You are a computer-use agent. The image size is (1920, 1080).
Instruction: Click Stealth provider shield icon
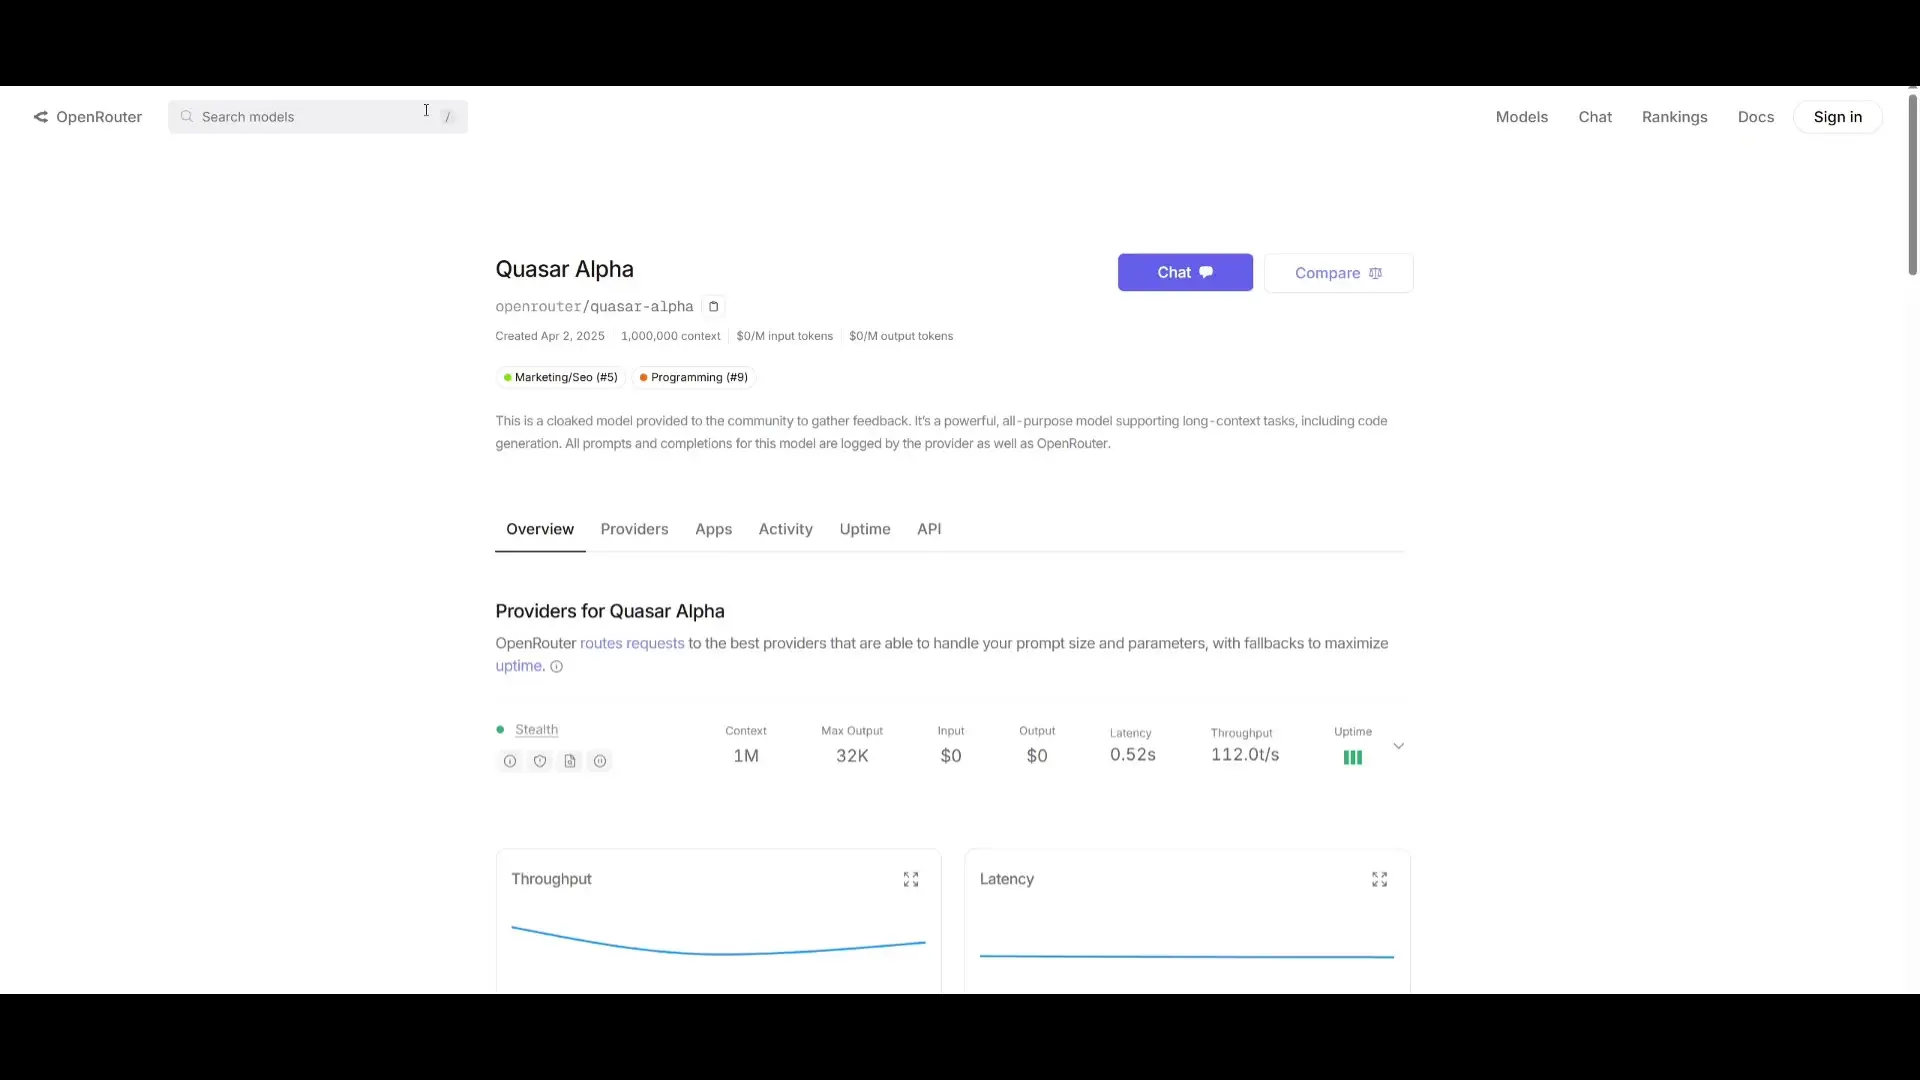(x=540, y=761)
